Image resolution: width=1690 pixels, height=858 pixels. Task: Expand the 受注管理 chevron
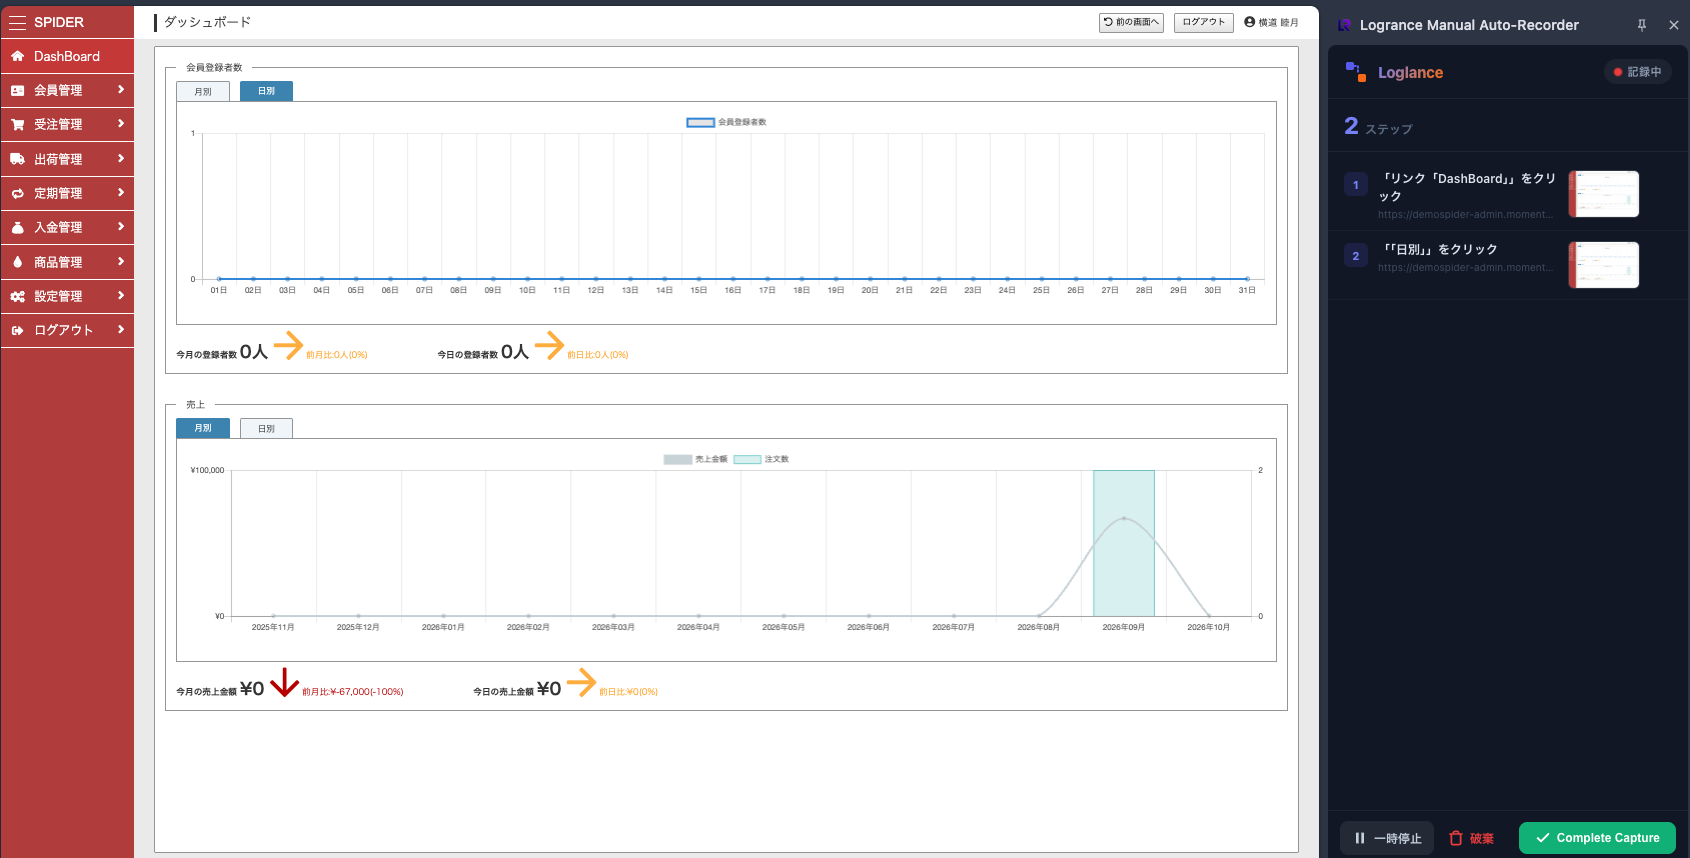coord(121,124)
